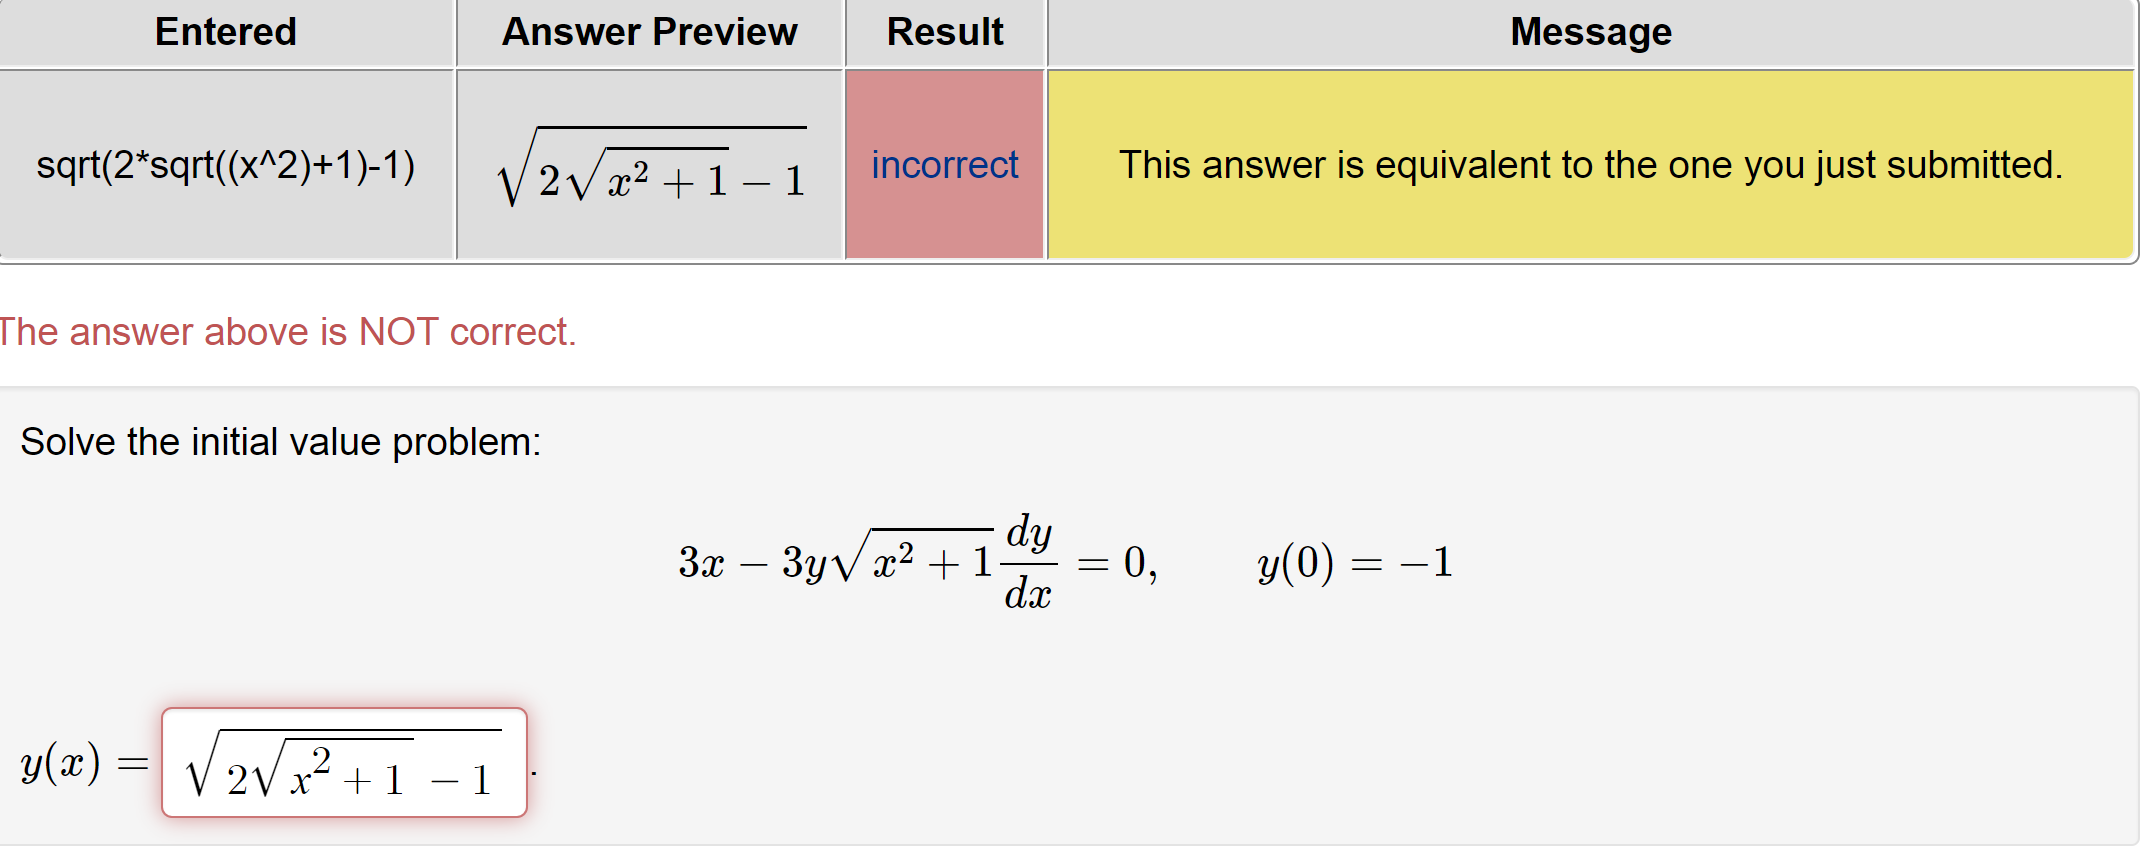
Task: Click the Message column header
Action: 1590,31
